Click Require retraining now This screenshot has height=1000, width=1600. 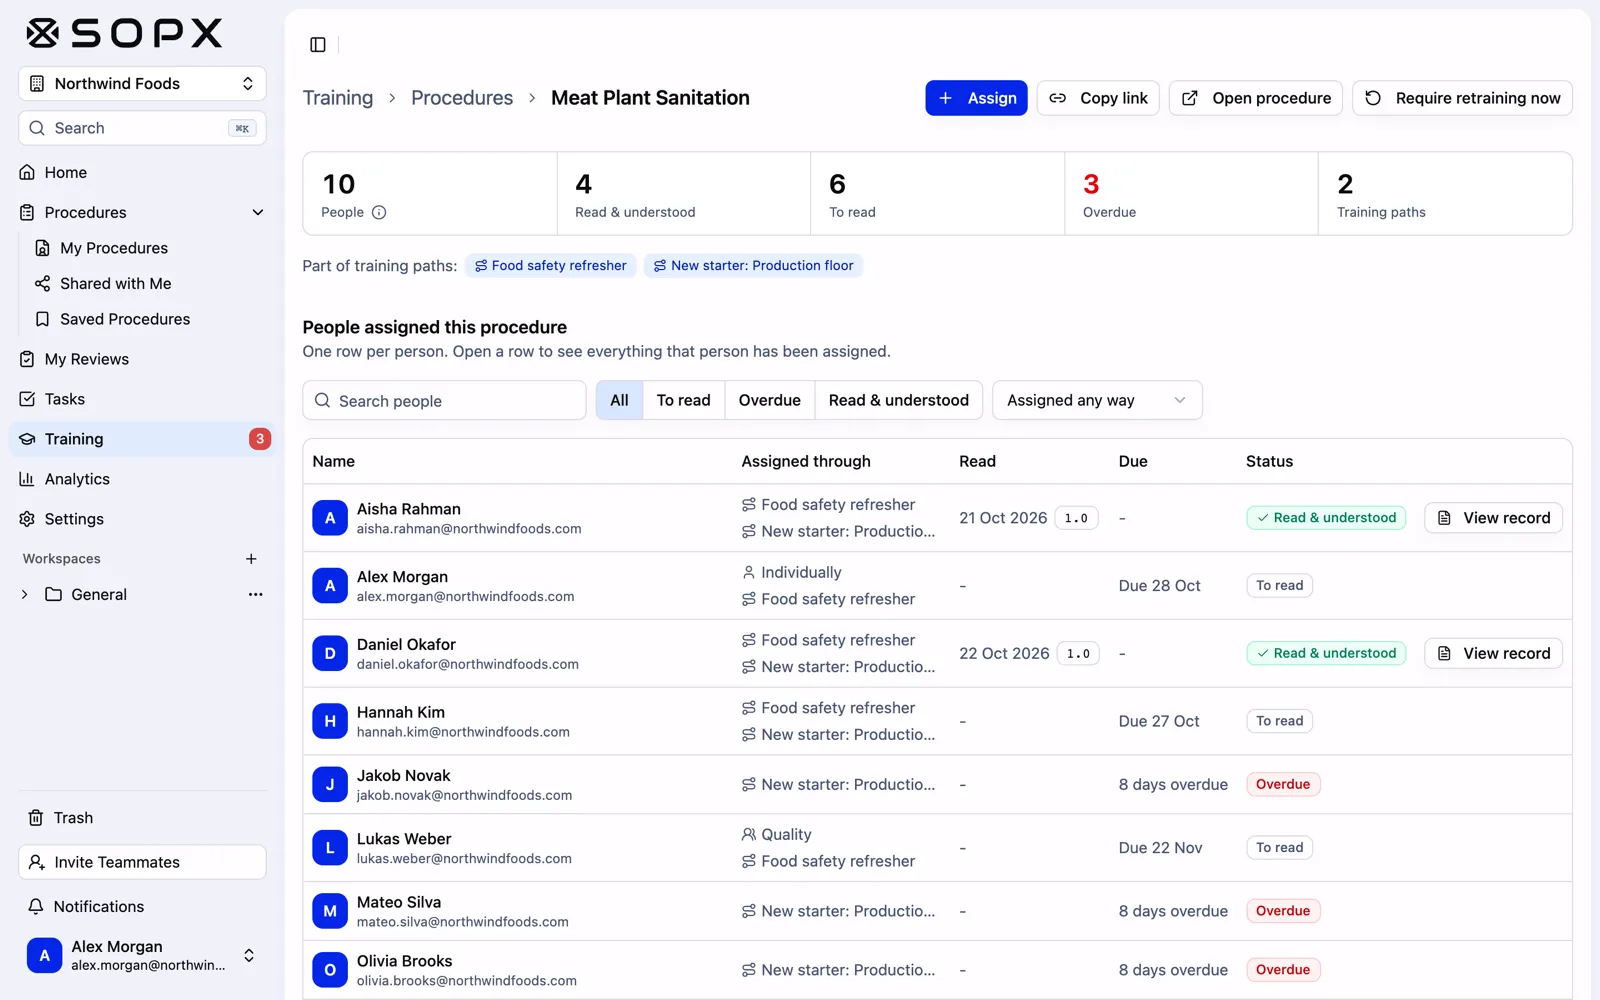(x=1462, y=98)
